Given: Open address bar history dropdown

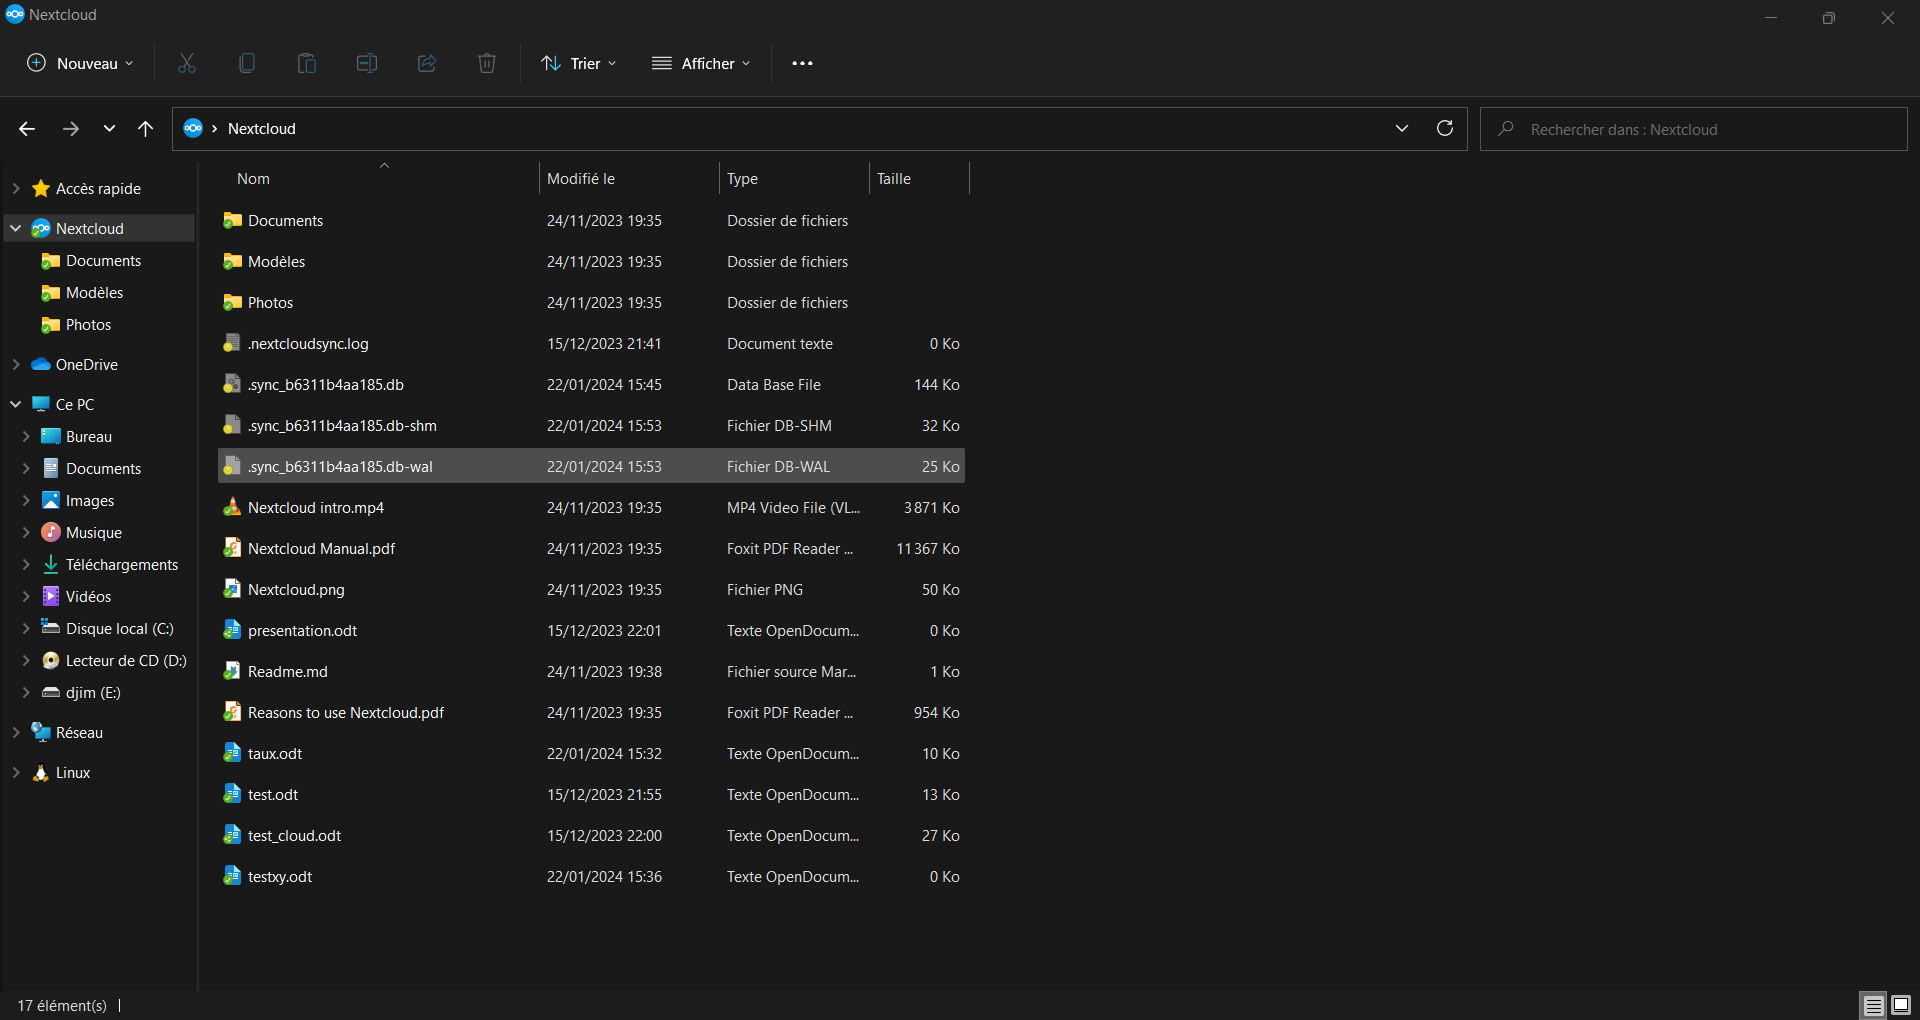Looking at the screenshot, I should pyautogui.click(x=1402, y=128).
